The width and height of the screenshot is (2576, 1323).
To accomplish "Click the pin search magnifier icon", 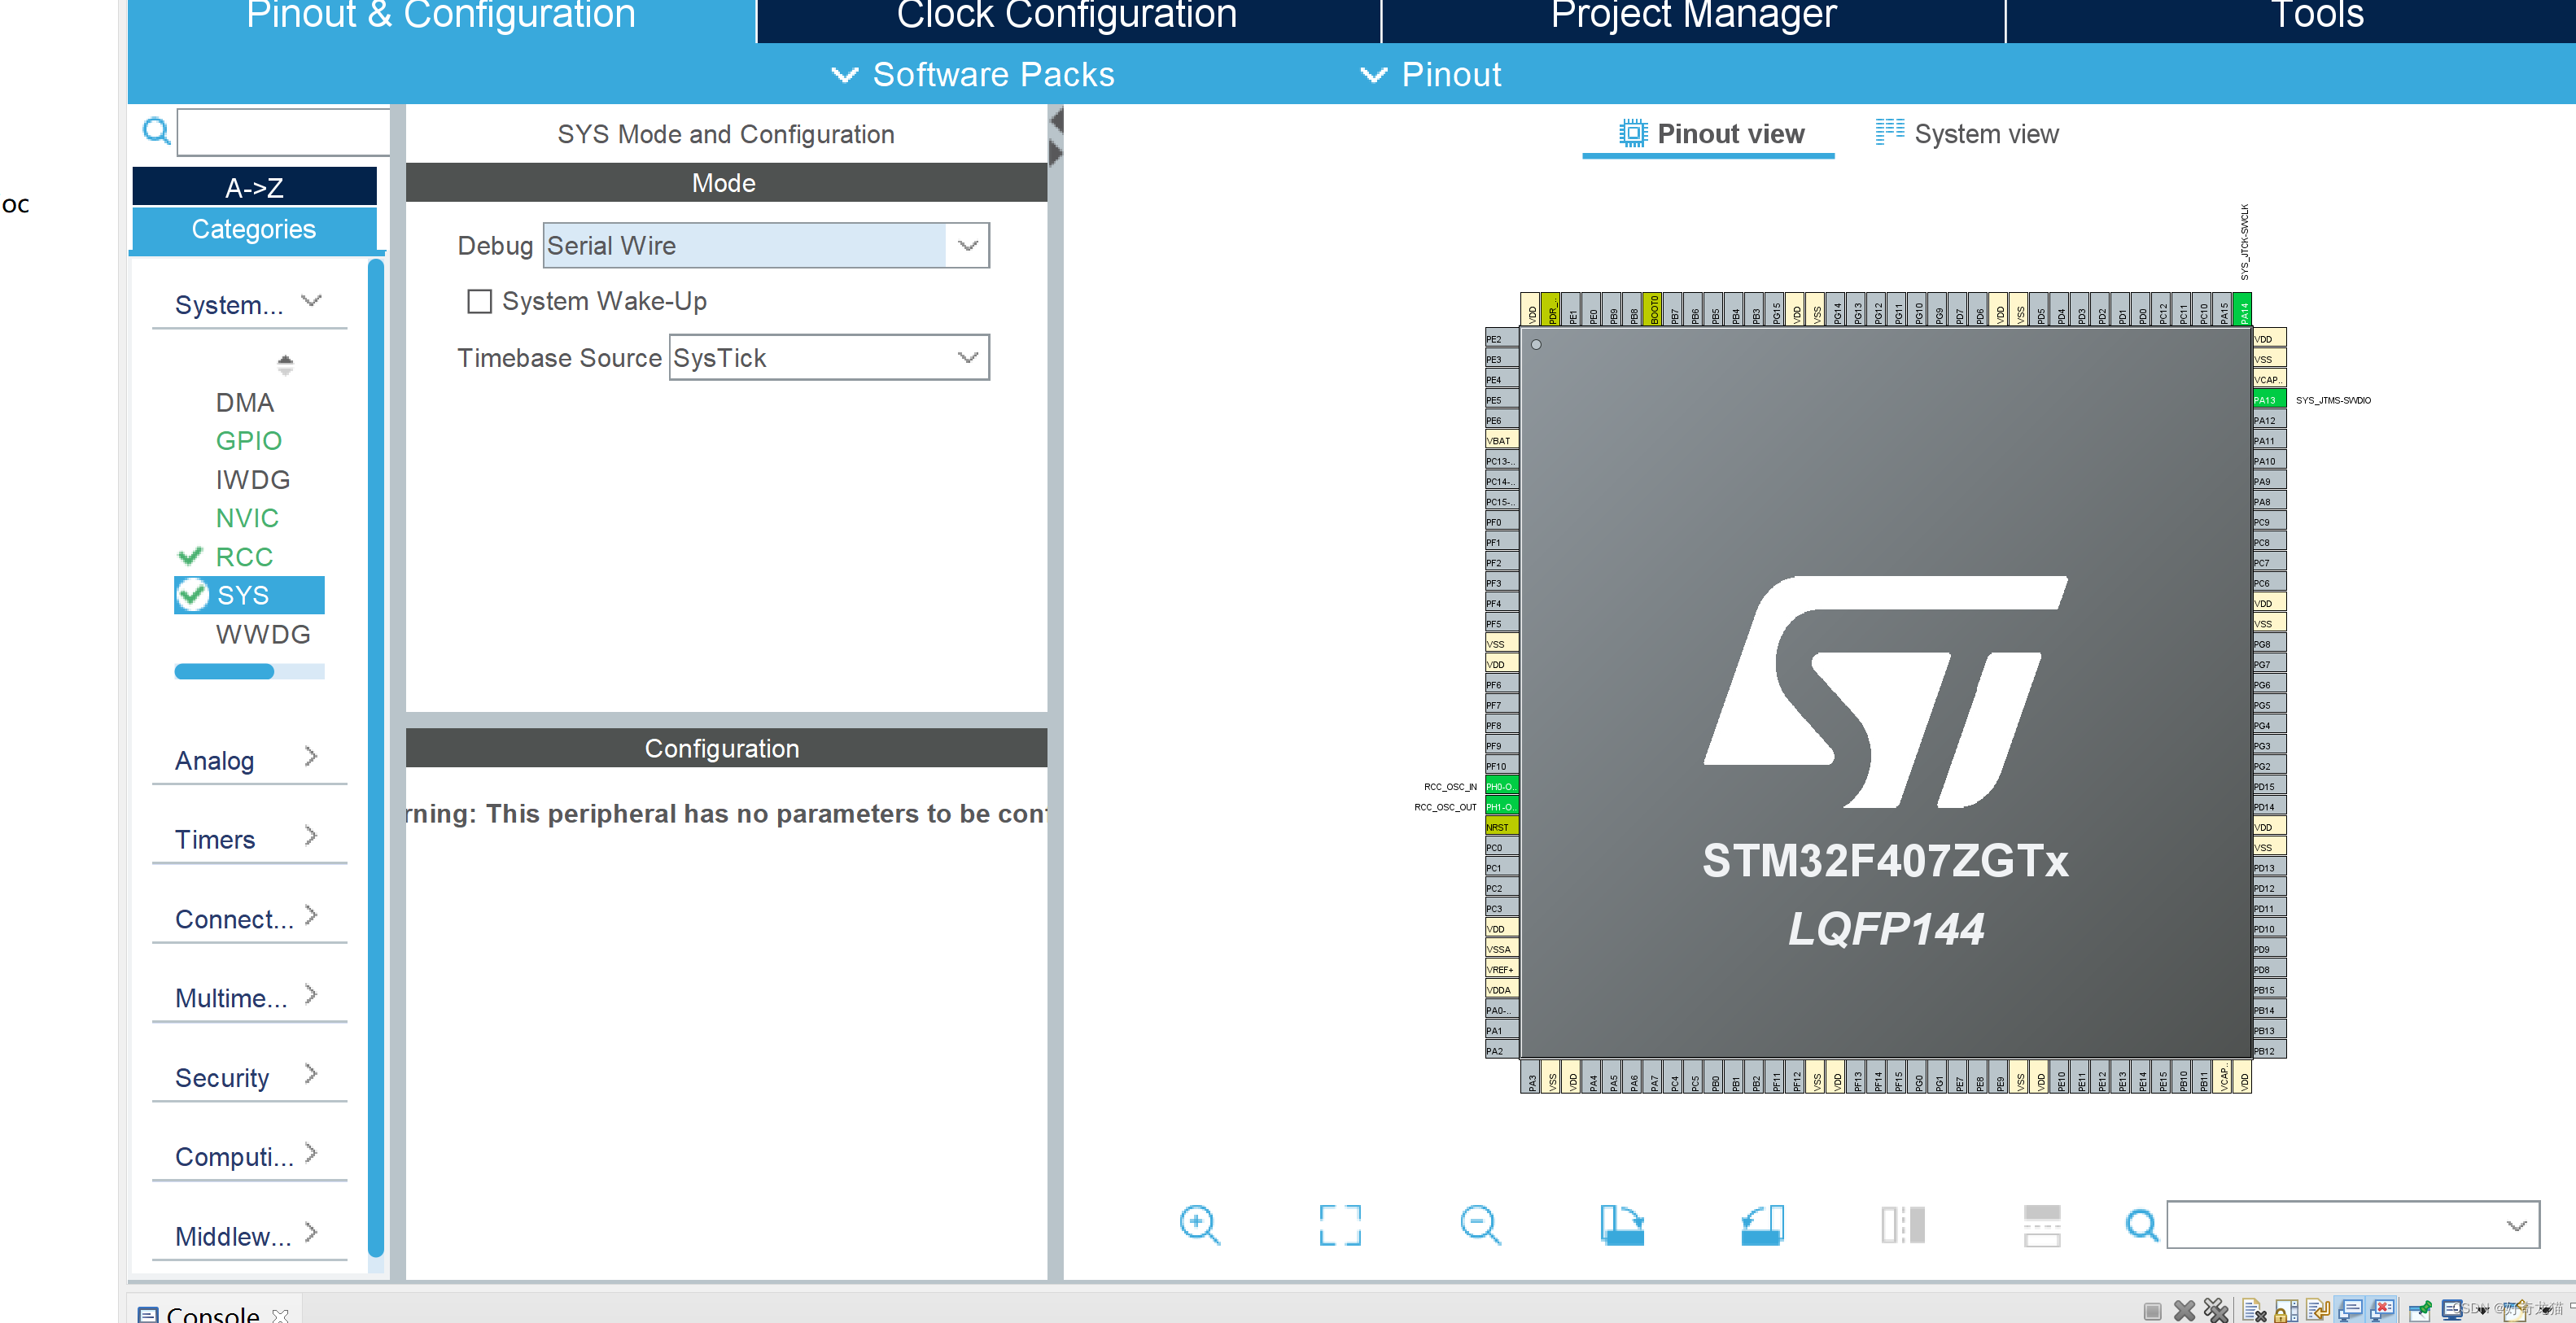I will [x=2141, y=1224].
